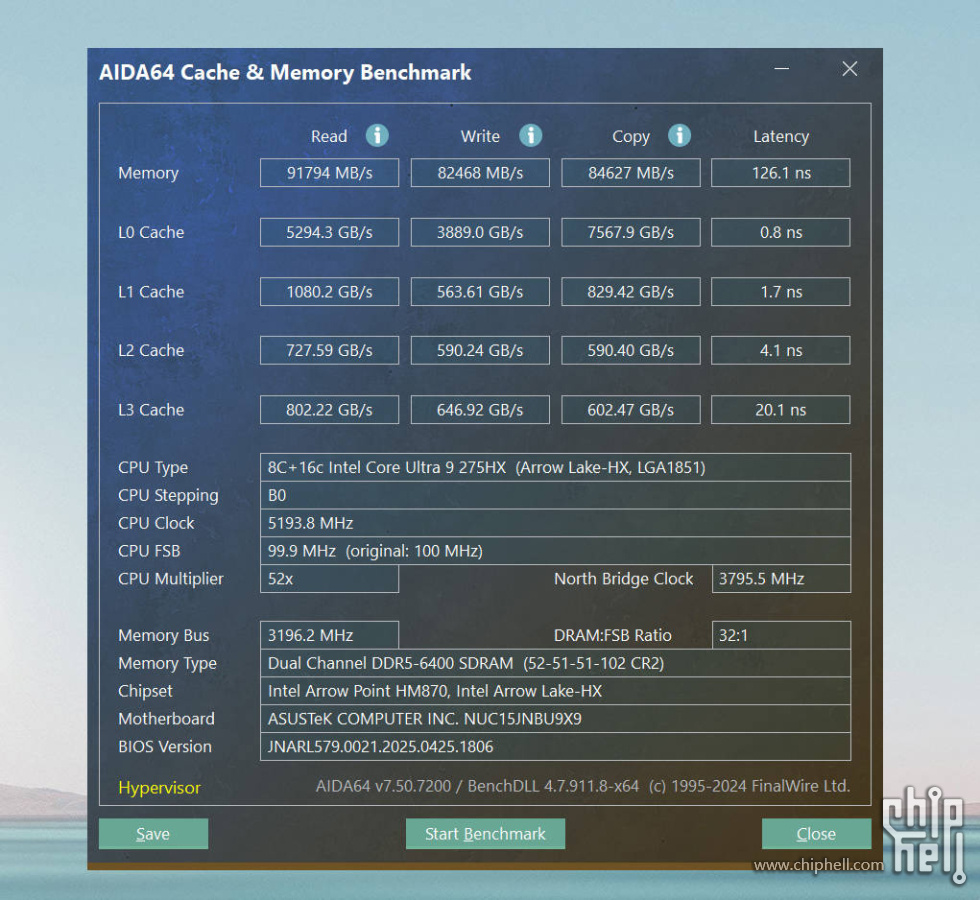This screenshot has width=980, height=900.
Task: Click the L1 Cache Latency 1.7 ns
Action: click(x=781, y=292)
